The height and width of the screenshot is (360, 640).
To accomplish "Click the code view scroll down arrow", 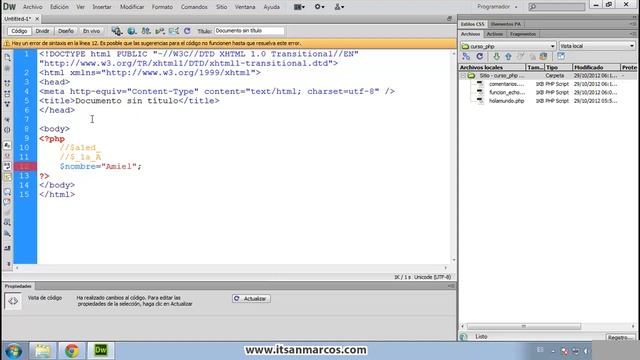I will tap(453, 260).
